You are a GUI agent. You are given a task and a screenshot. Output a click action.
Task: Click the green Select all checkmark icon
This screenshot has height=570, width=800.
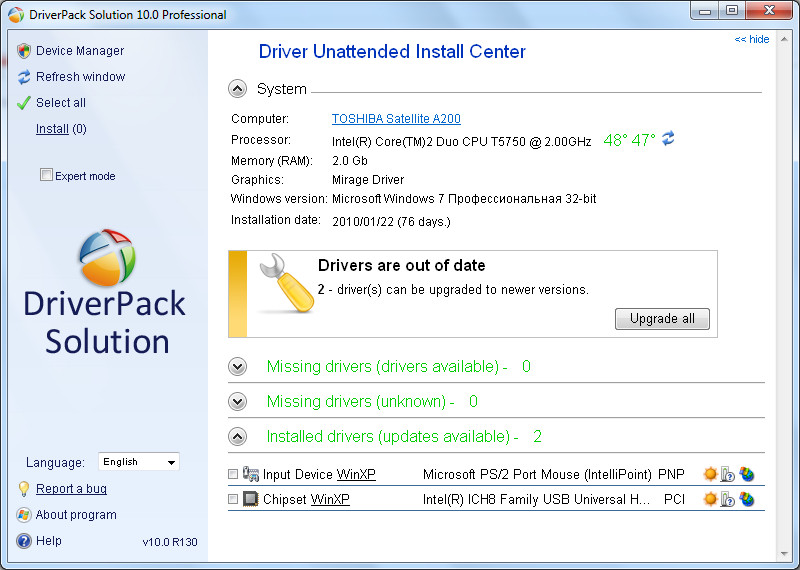(x=24, y=103)
